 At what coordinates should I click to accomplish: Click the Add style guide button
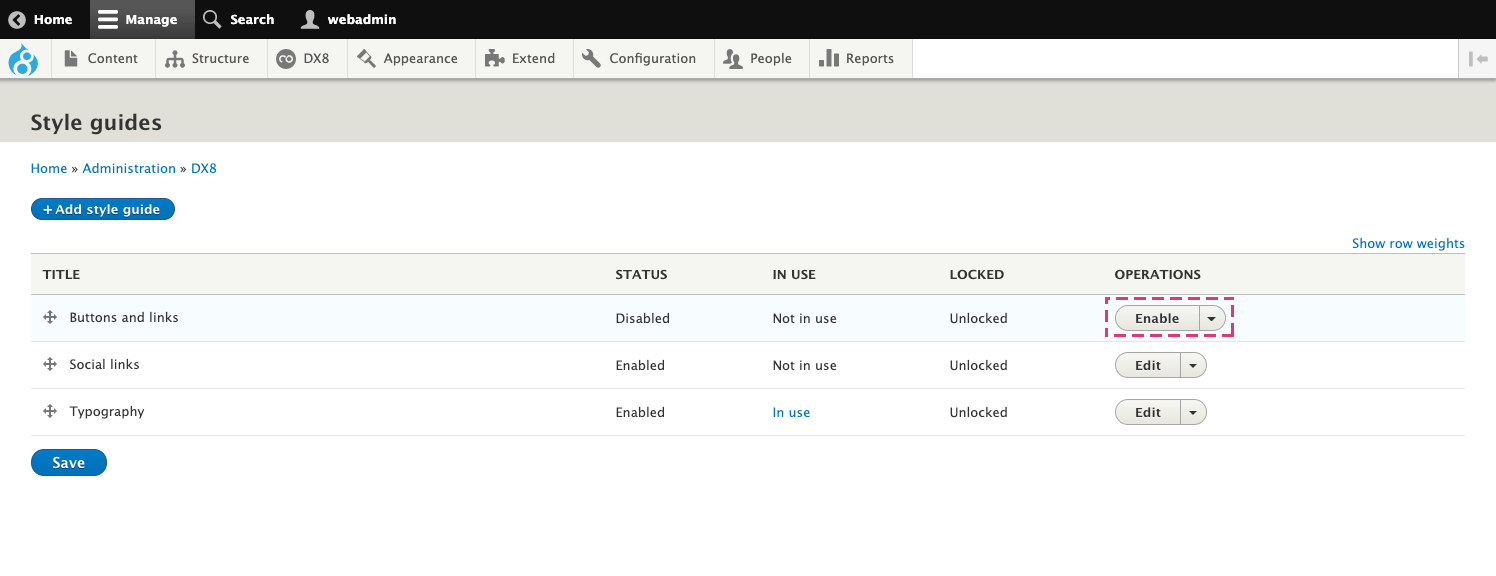tap(103, 209)
